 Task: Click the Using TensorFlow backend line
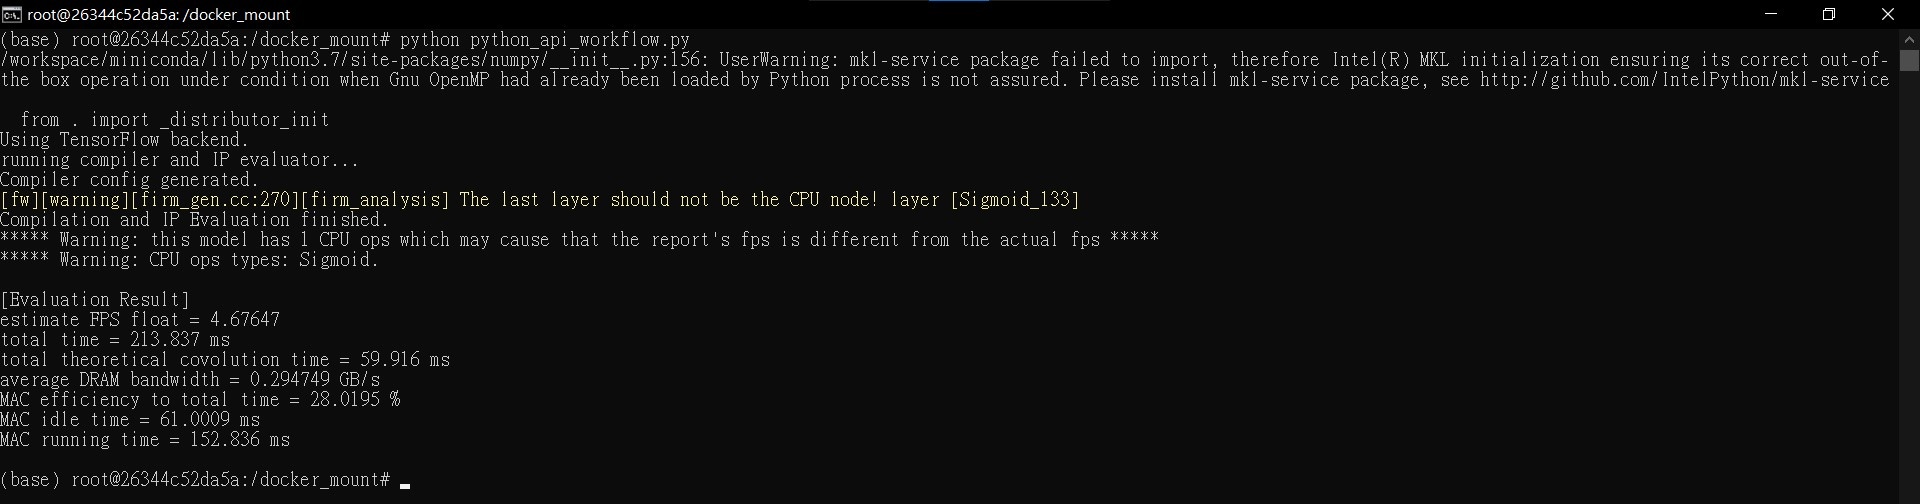coord(125,140)
